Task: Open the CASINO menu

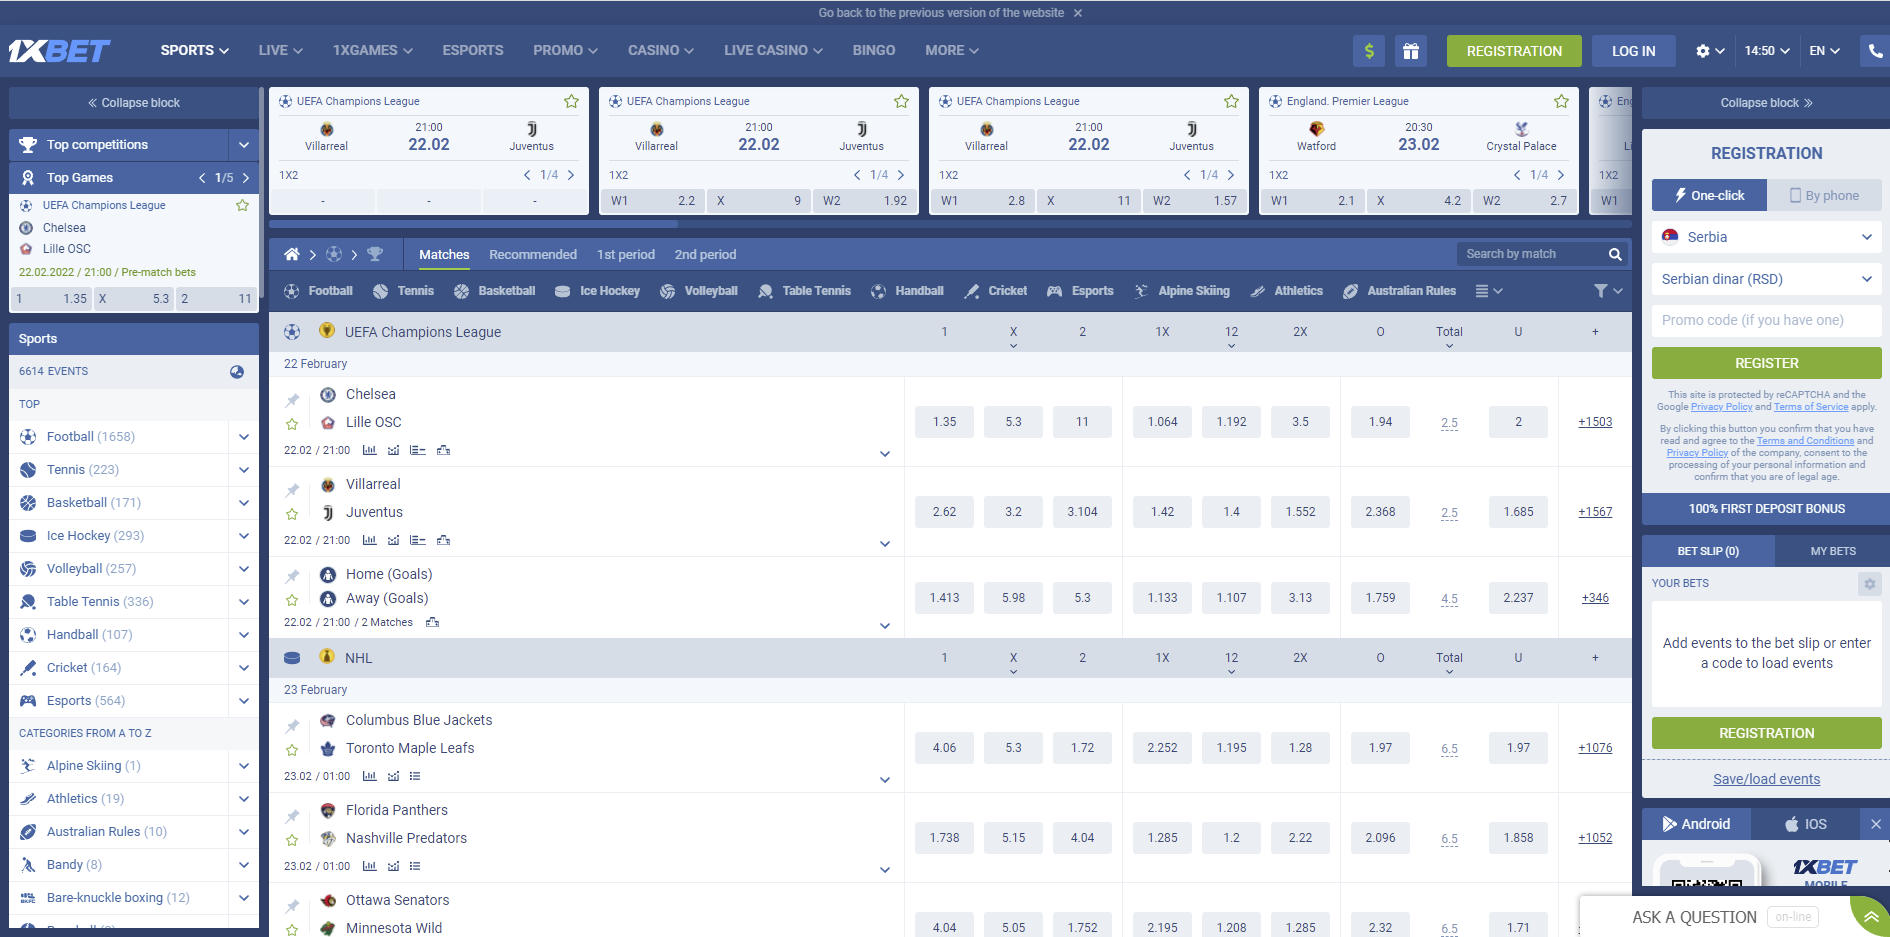Action: click(x=661, y=50)
